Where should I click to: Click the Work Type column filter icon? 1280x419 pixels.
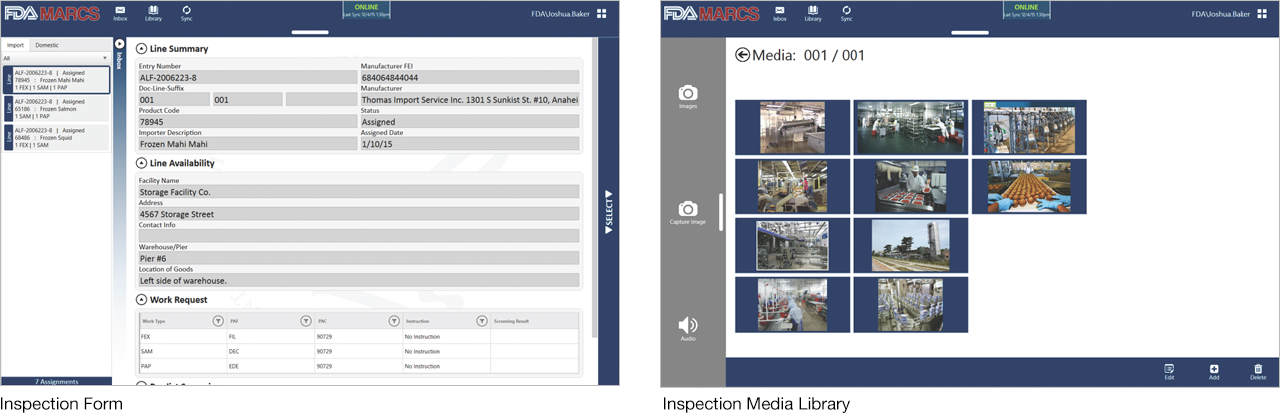218,321
